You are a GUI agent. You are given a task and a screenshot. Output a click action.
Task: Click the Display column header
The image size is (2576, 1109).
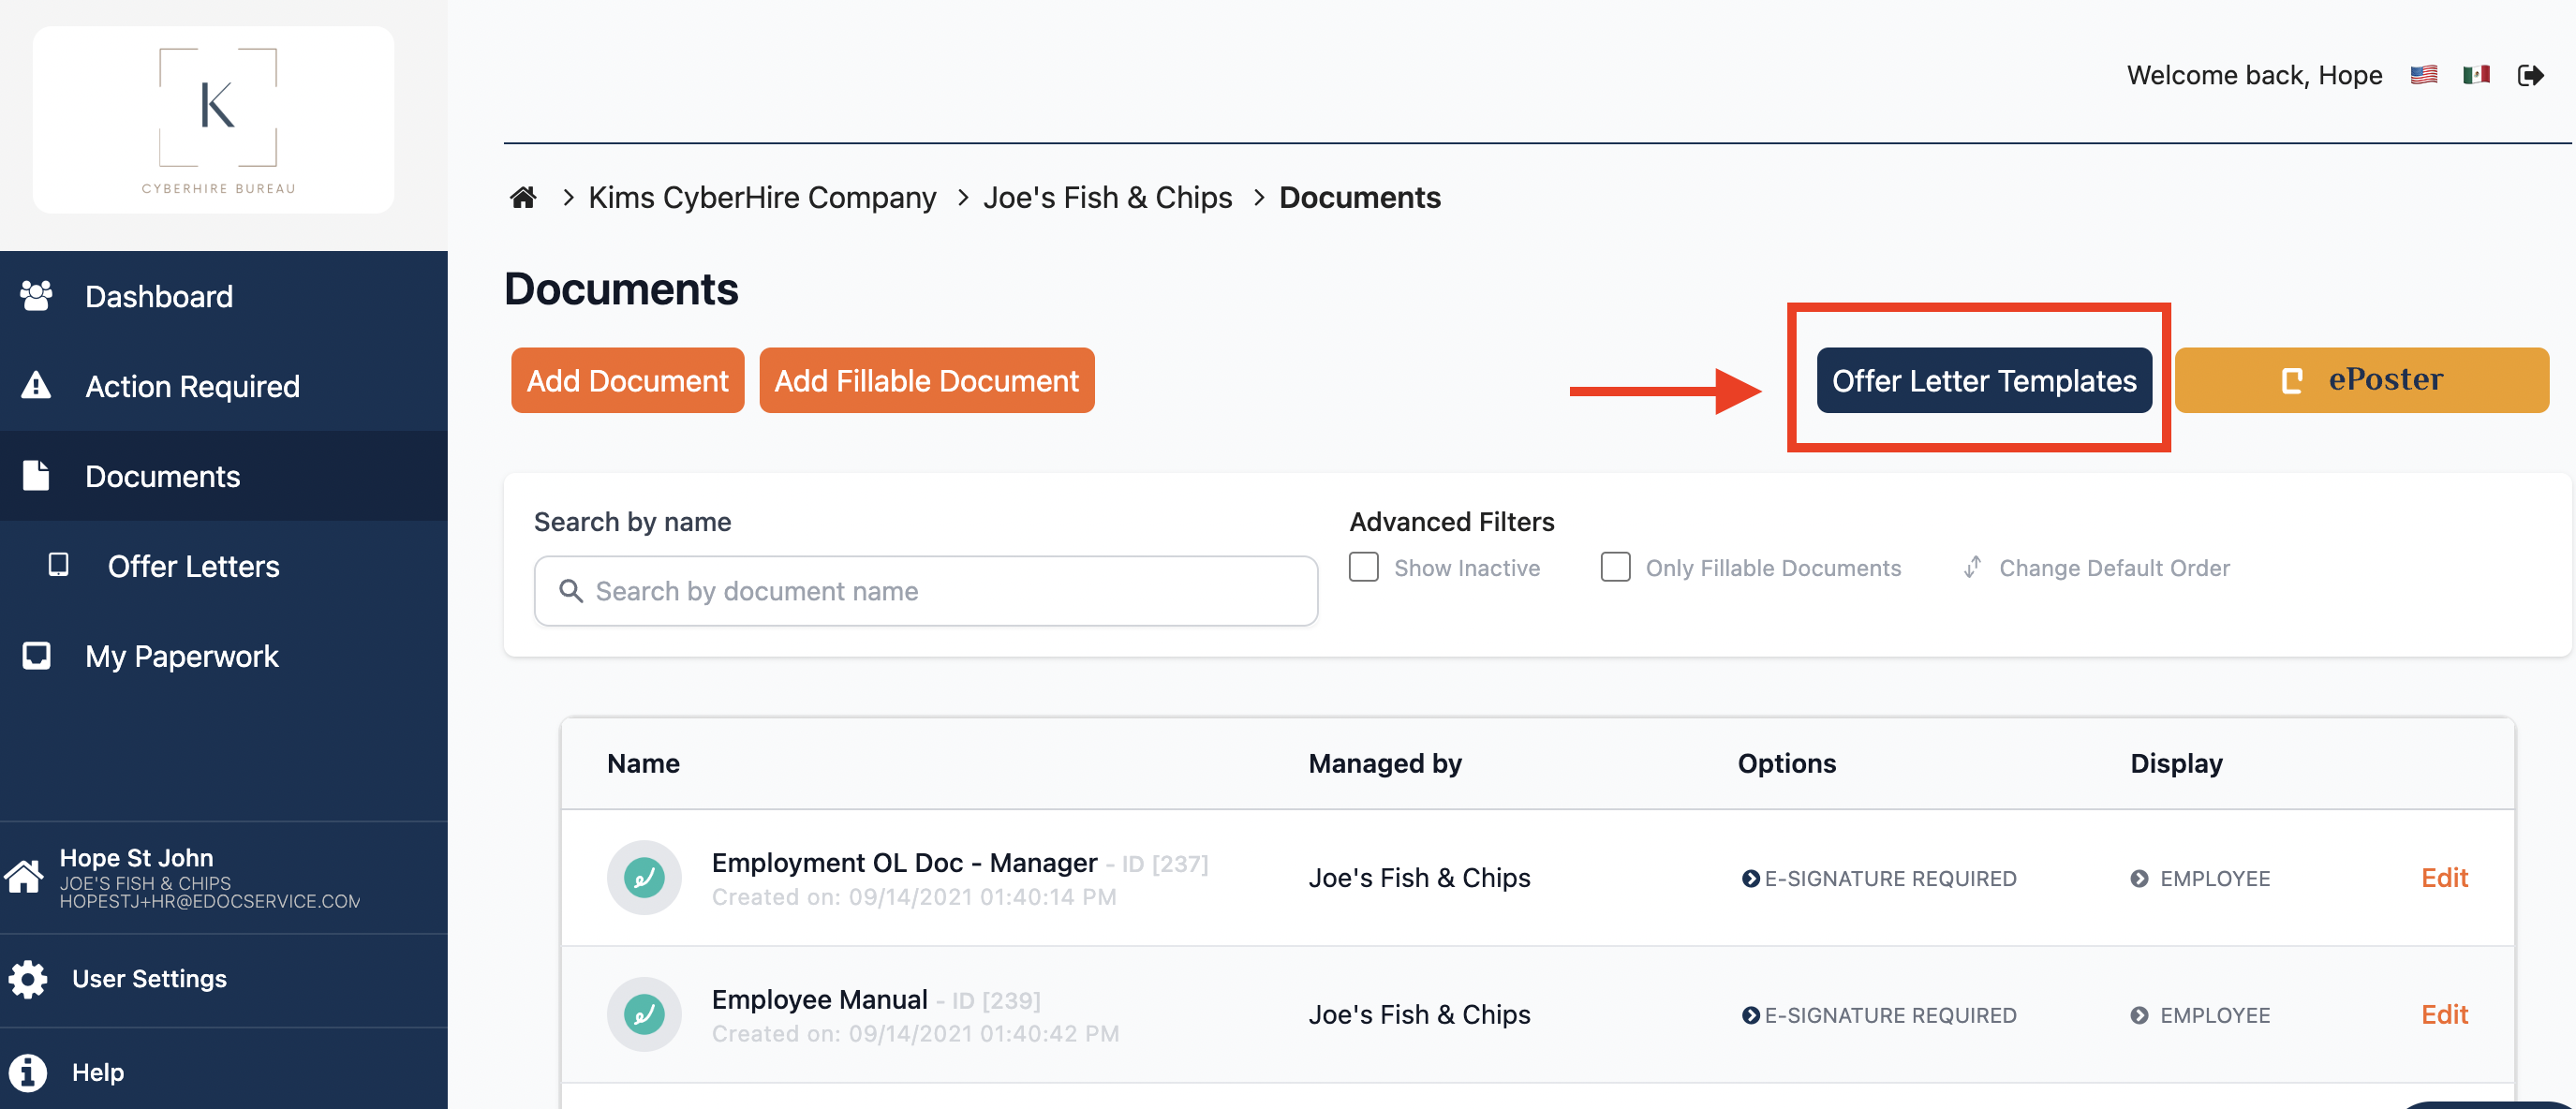click(2176, 763)
